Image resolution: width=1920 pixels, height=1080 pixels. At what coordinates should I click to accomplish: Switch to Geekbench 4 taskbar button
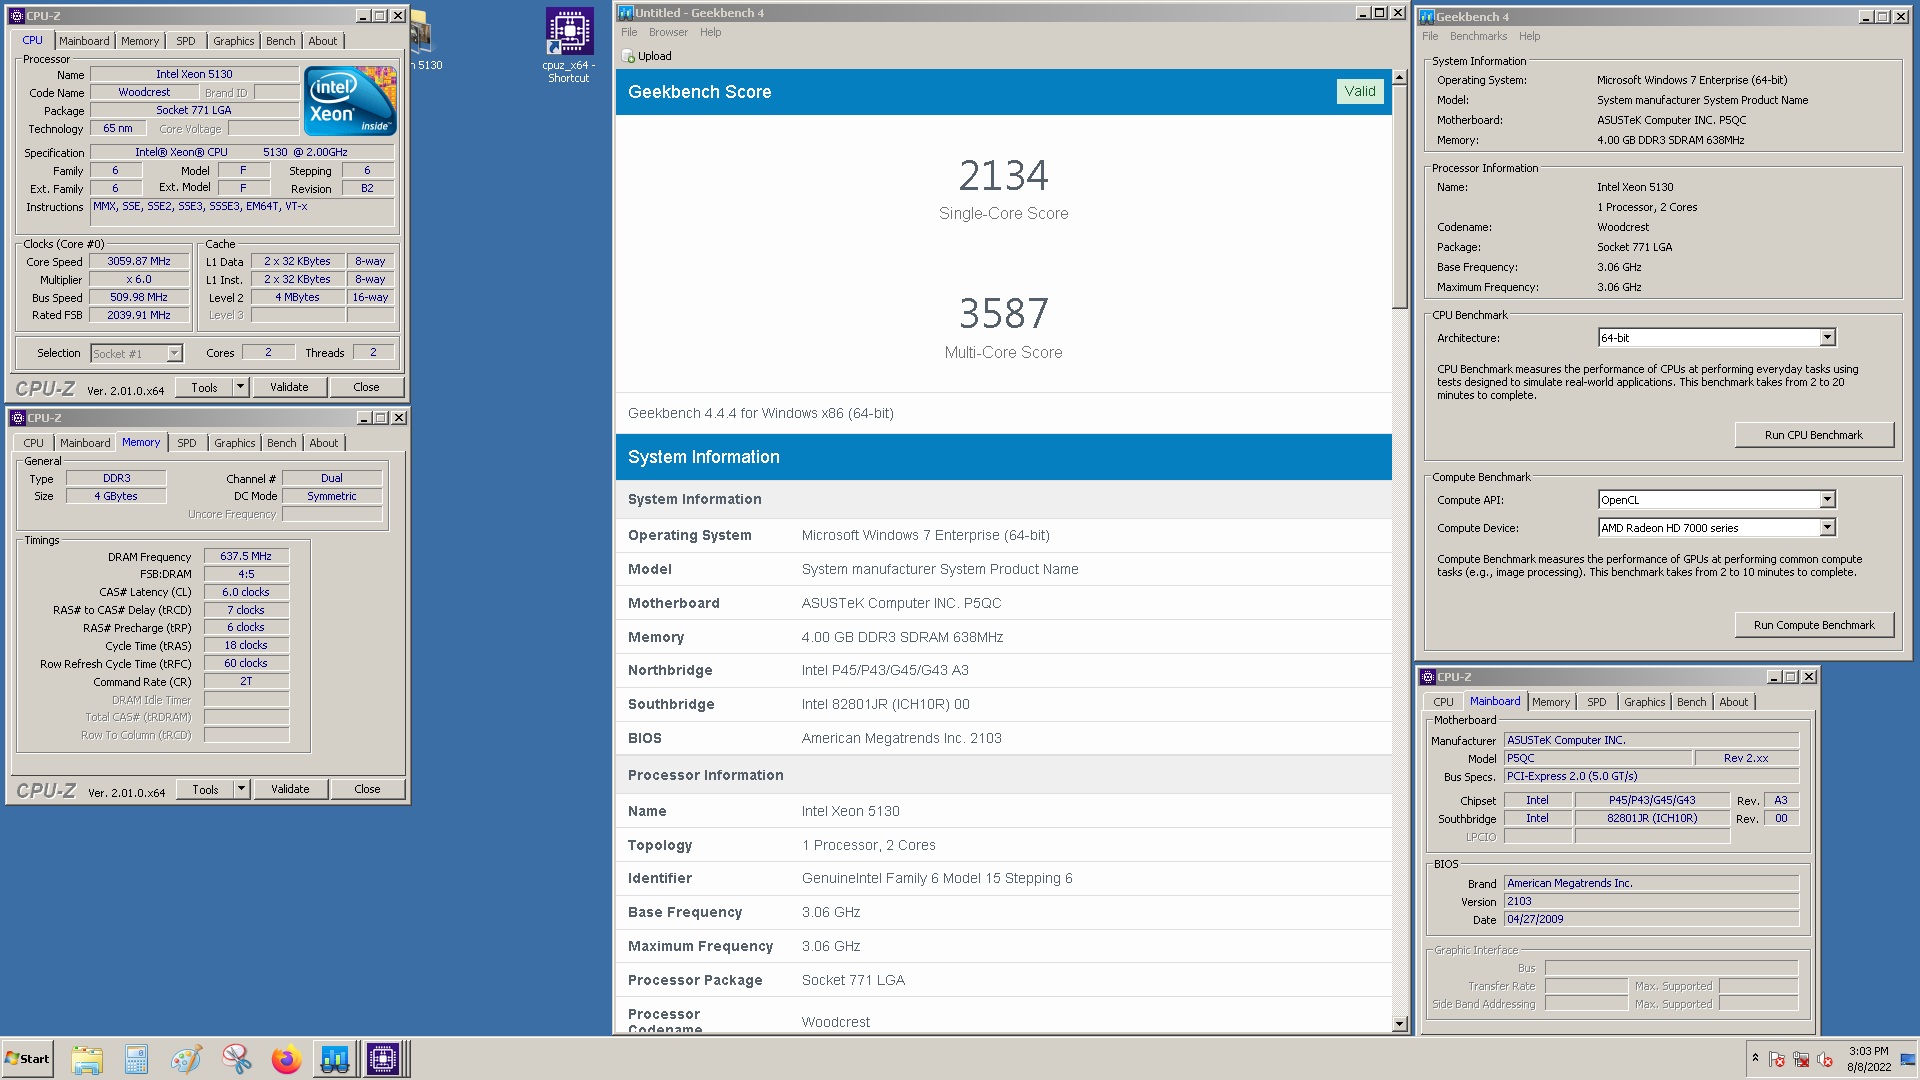point(335,1059)
